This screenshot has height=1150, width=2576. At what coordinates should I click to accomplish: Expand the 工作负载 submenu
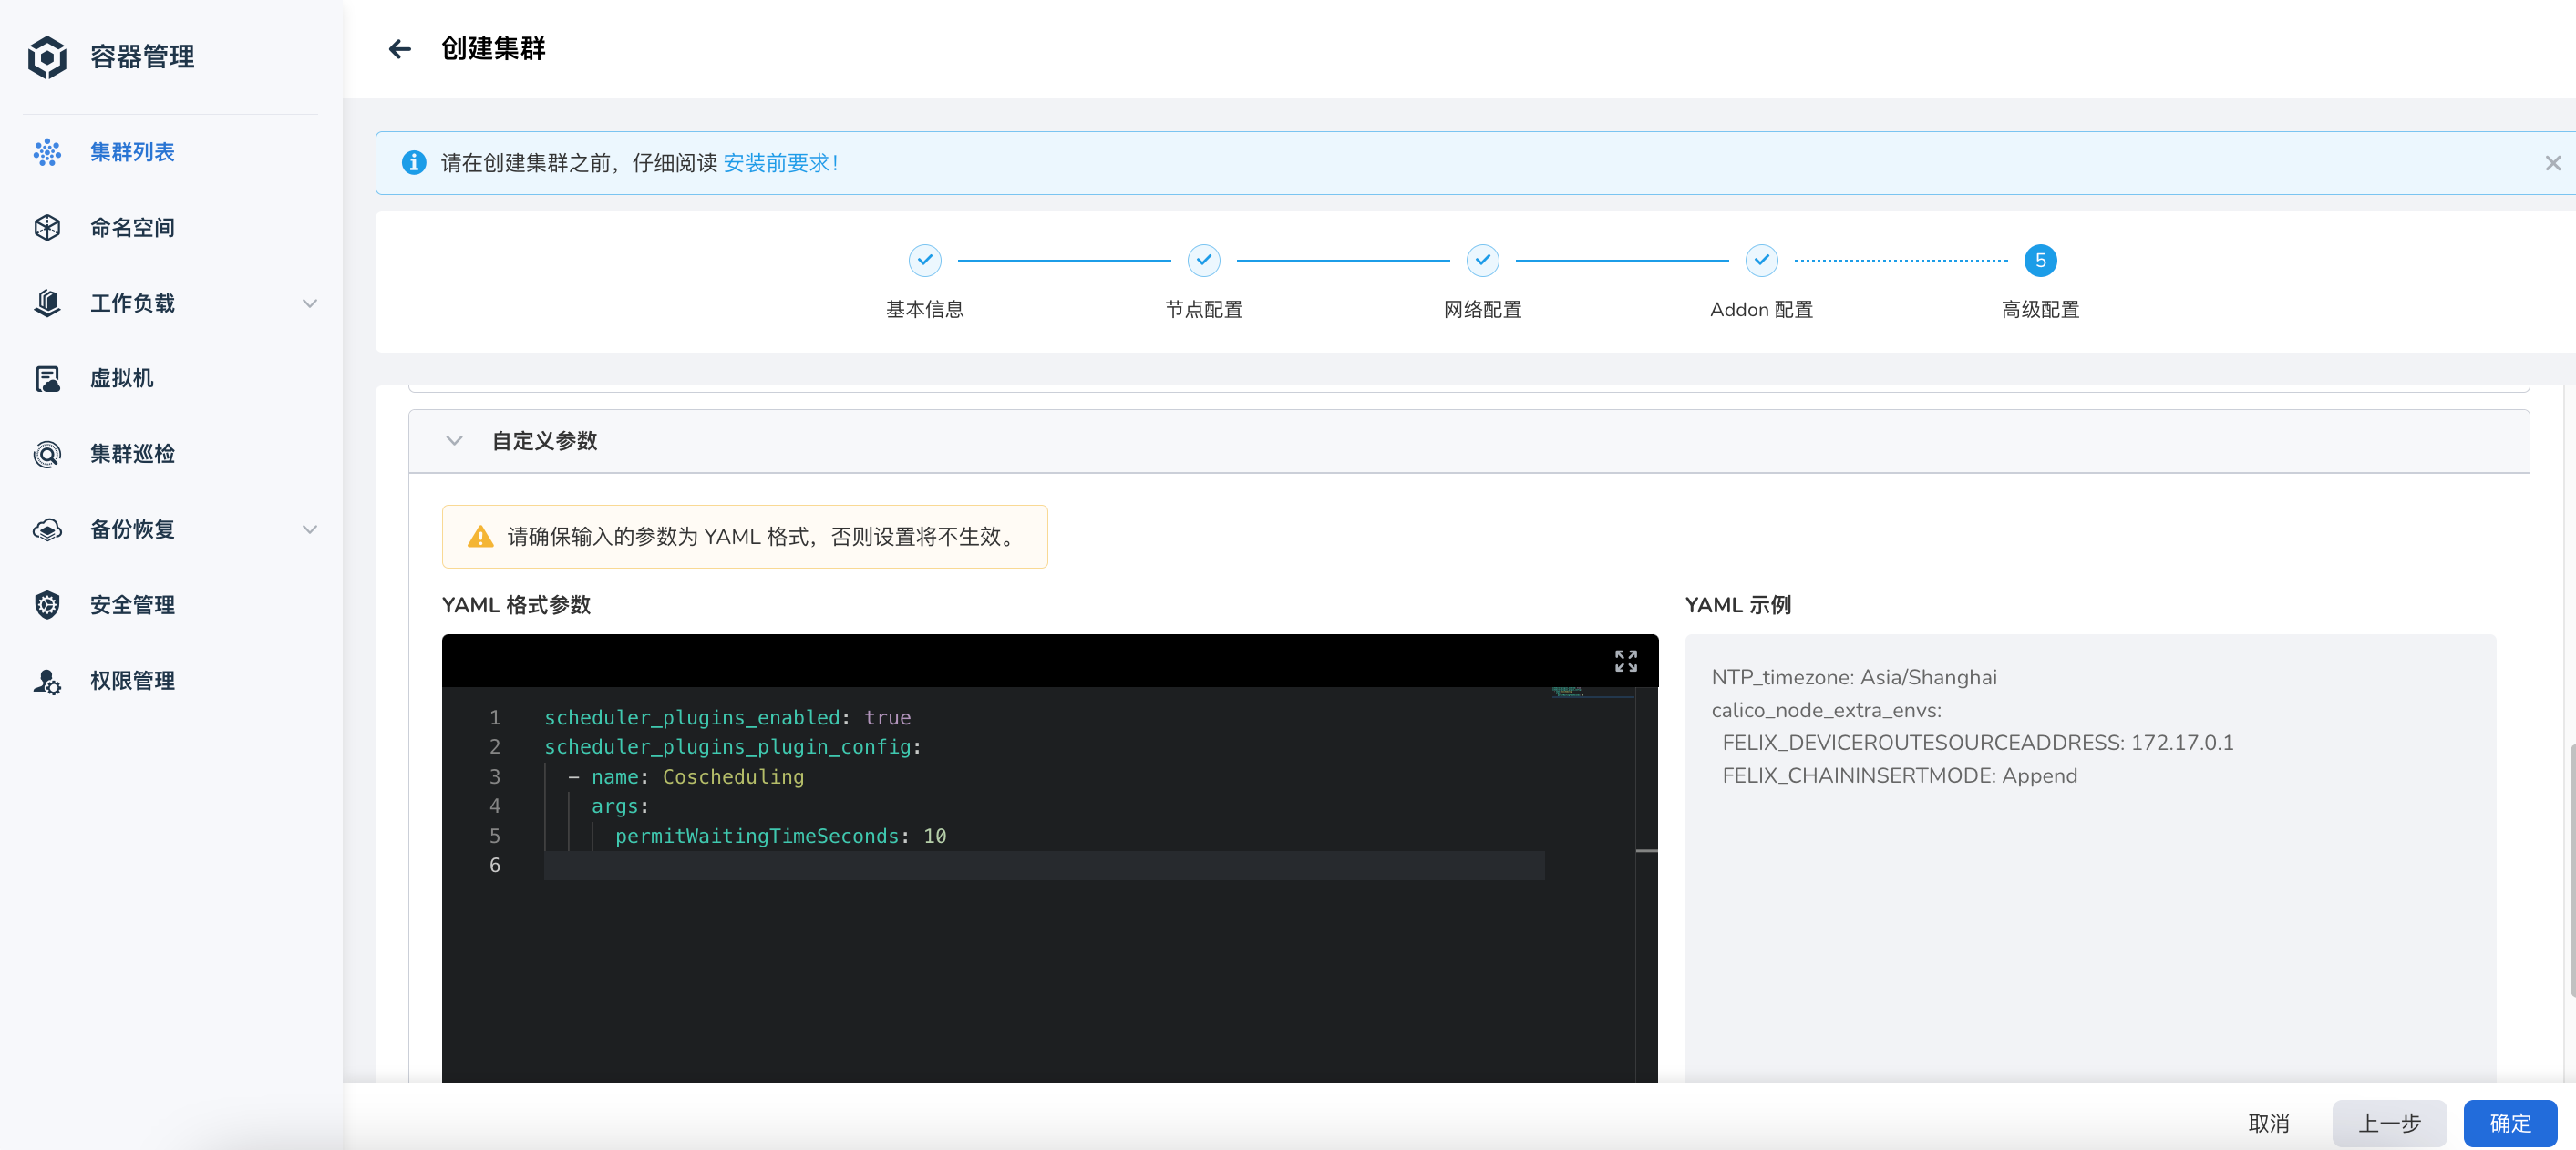tap(310, 303)
